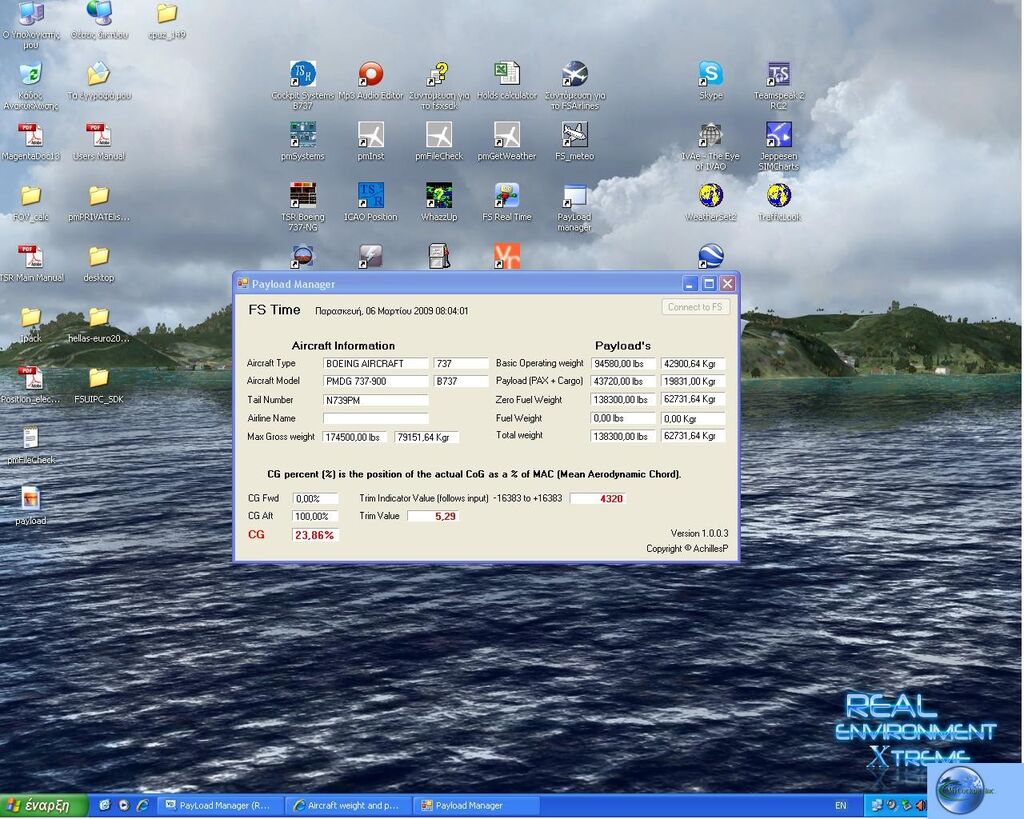Click the CG Aft 100,00% field

[x=315, y=516]
